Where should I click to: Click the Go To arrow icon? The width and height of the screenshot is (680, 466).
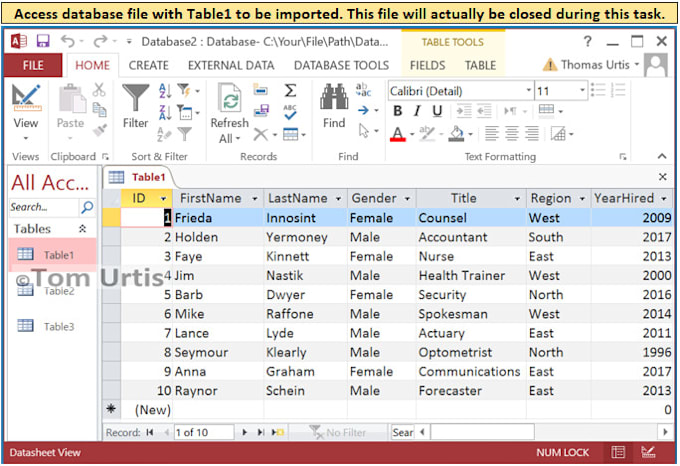(x=363, y=111)
